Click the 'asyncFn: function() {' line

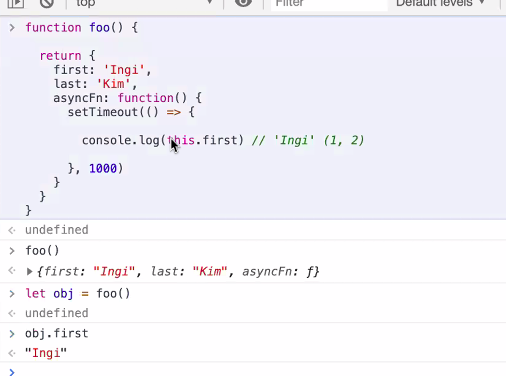tap(127, 98)
